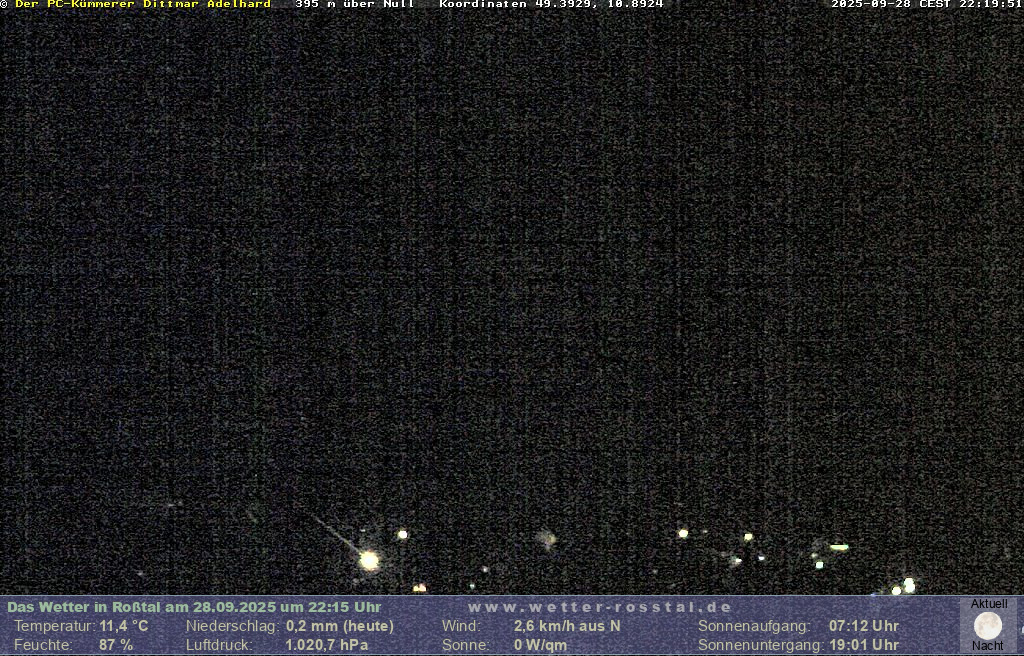Click the wind reading 2,6 km/h aus N
The width and height of the screenshot is (1024, 656).
567,626
